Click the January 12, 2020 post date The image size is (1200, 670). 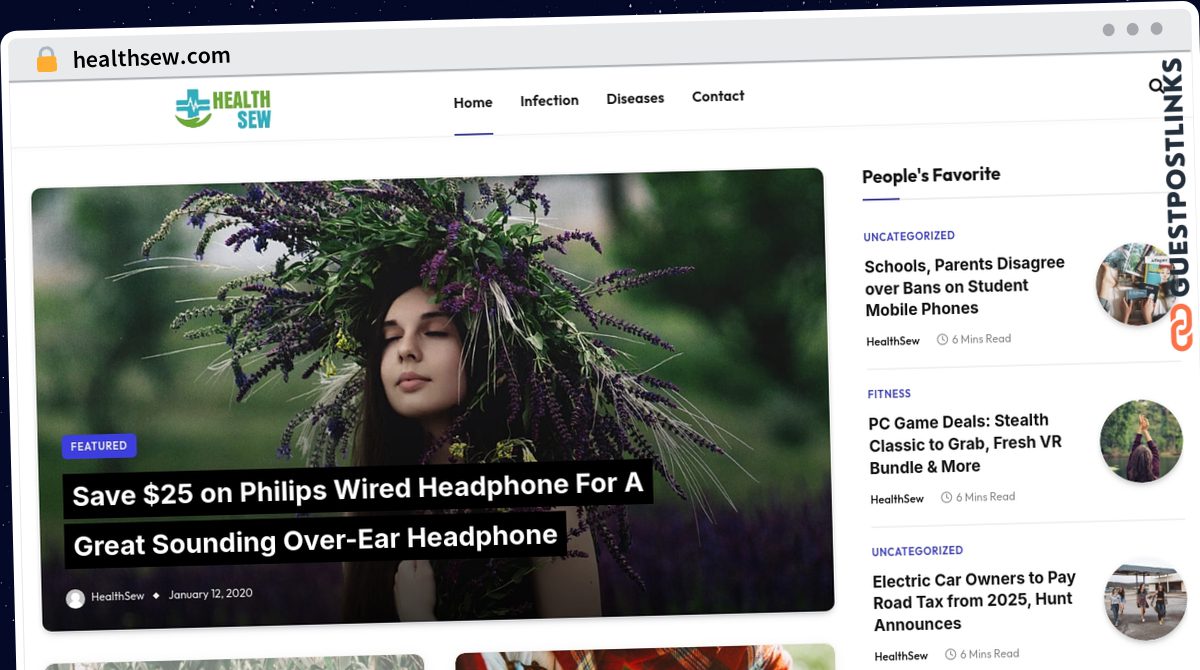coord(210,594)
